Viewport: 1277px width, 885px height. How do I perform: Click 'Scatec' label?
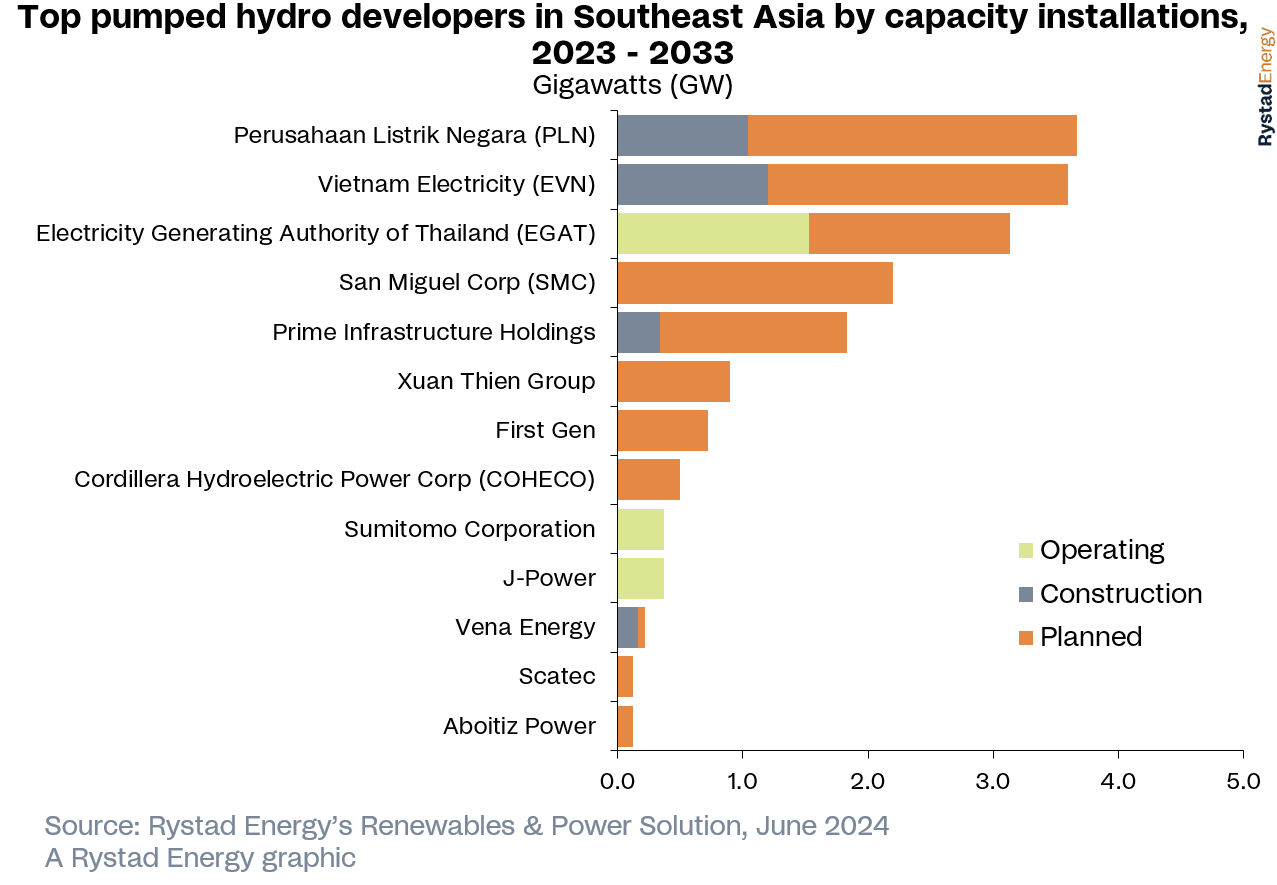(557, 676)
